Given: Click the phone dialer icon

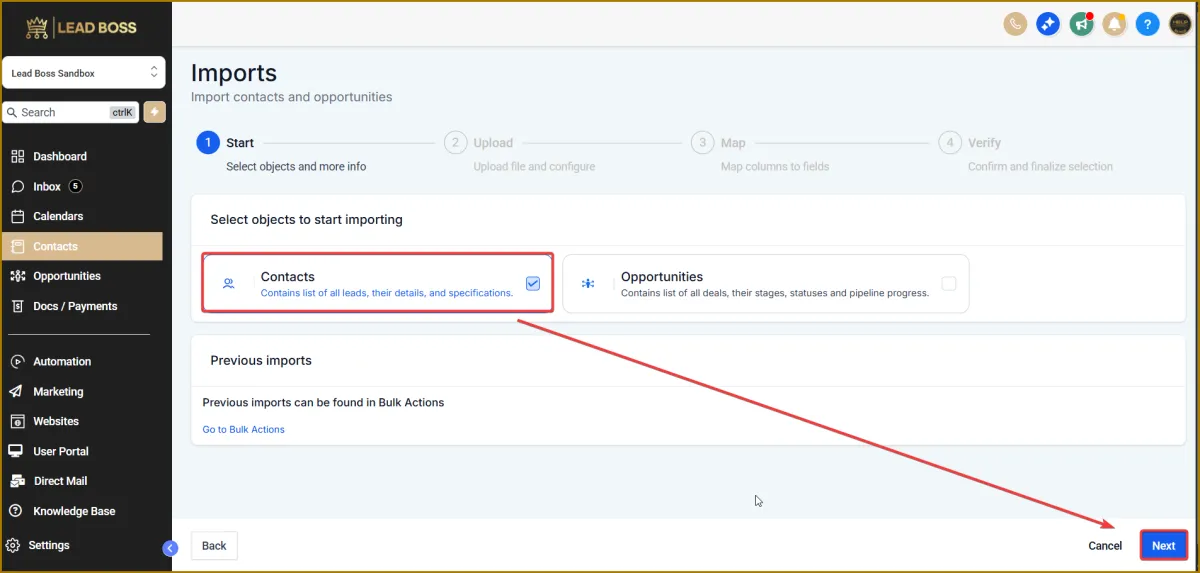Looking at the screenshot, I should point(1015,24).
